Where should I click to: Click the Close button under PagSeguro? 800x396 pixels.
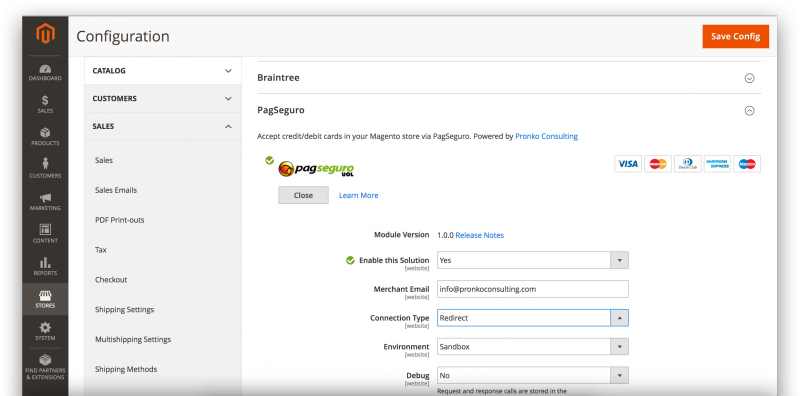click(x=303, y=195)
